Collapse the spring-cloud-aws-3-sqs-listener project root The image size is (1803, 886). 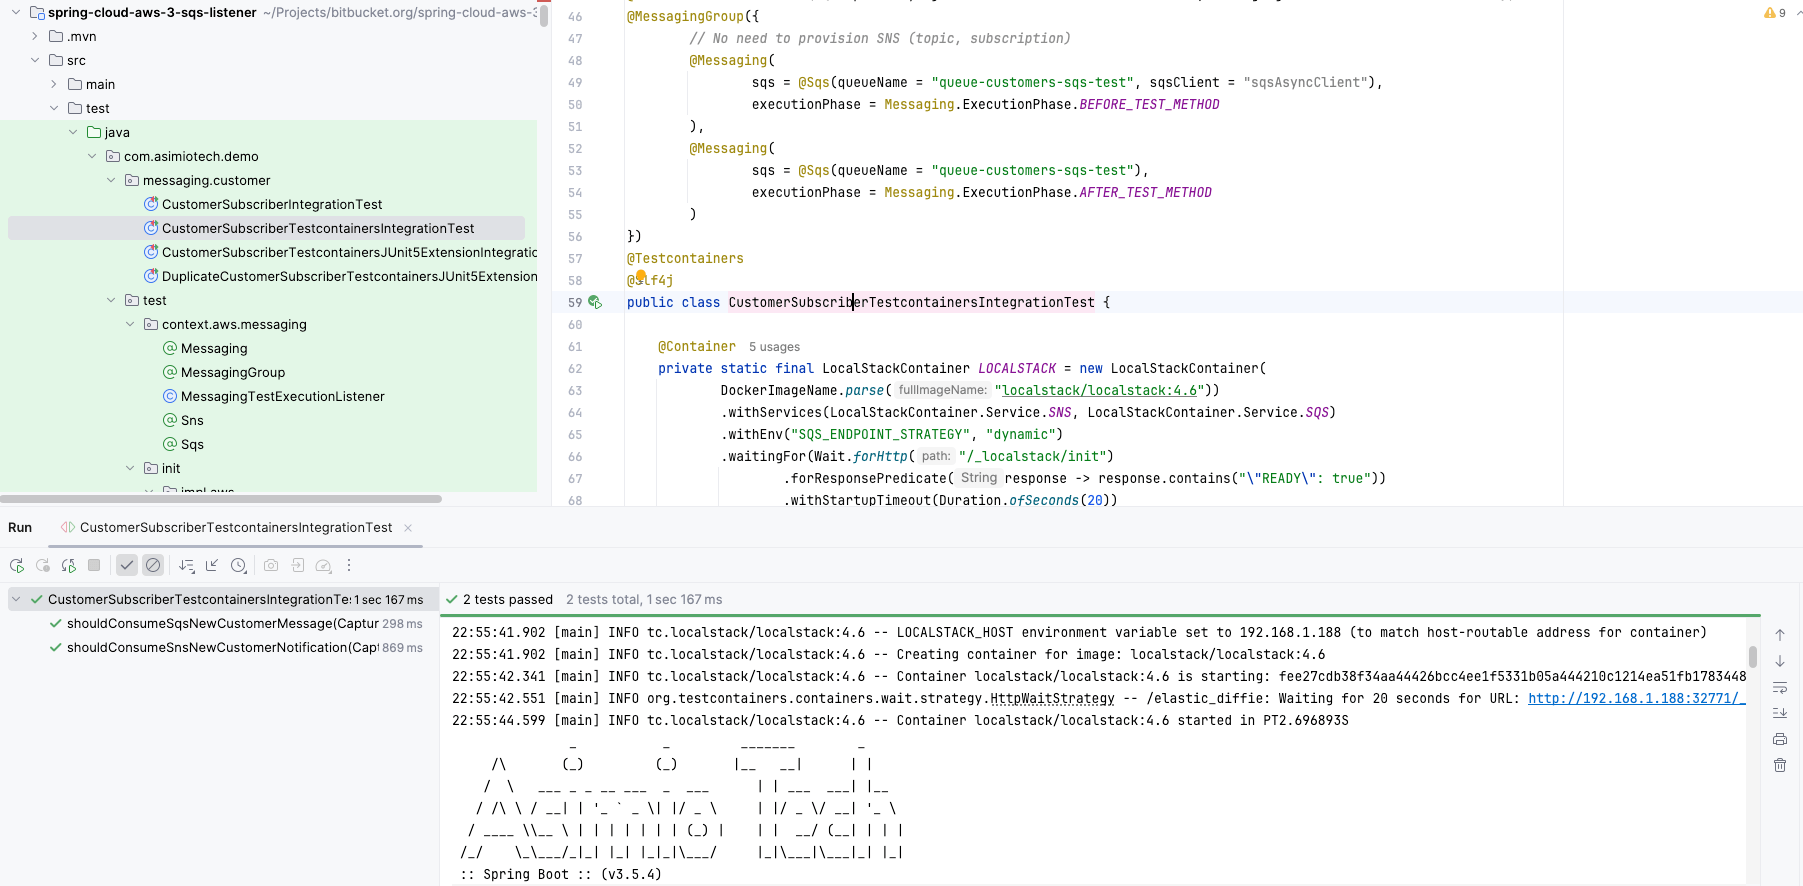[16, 13]
